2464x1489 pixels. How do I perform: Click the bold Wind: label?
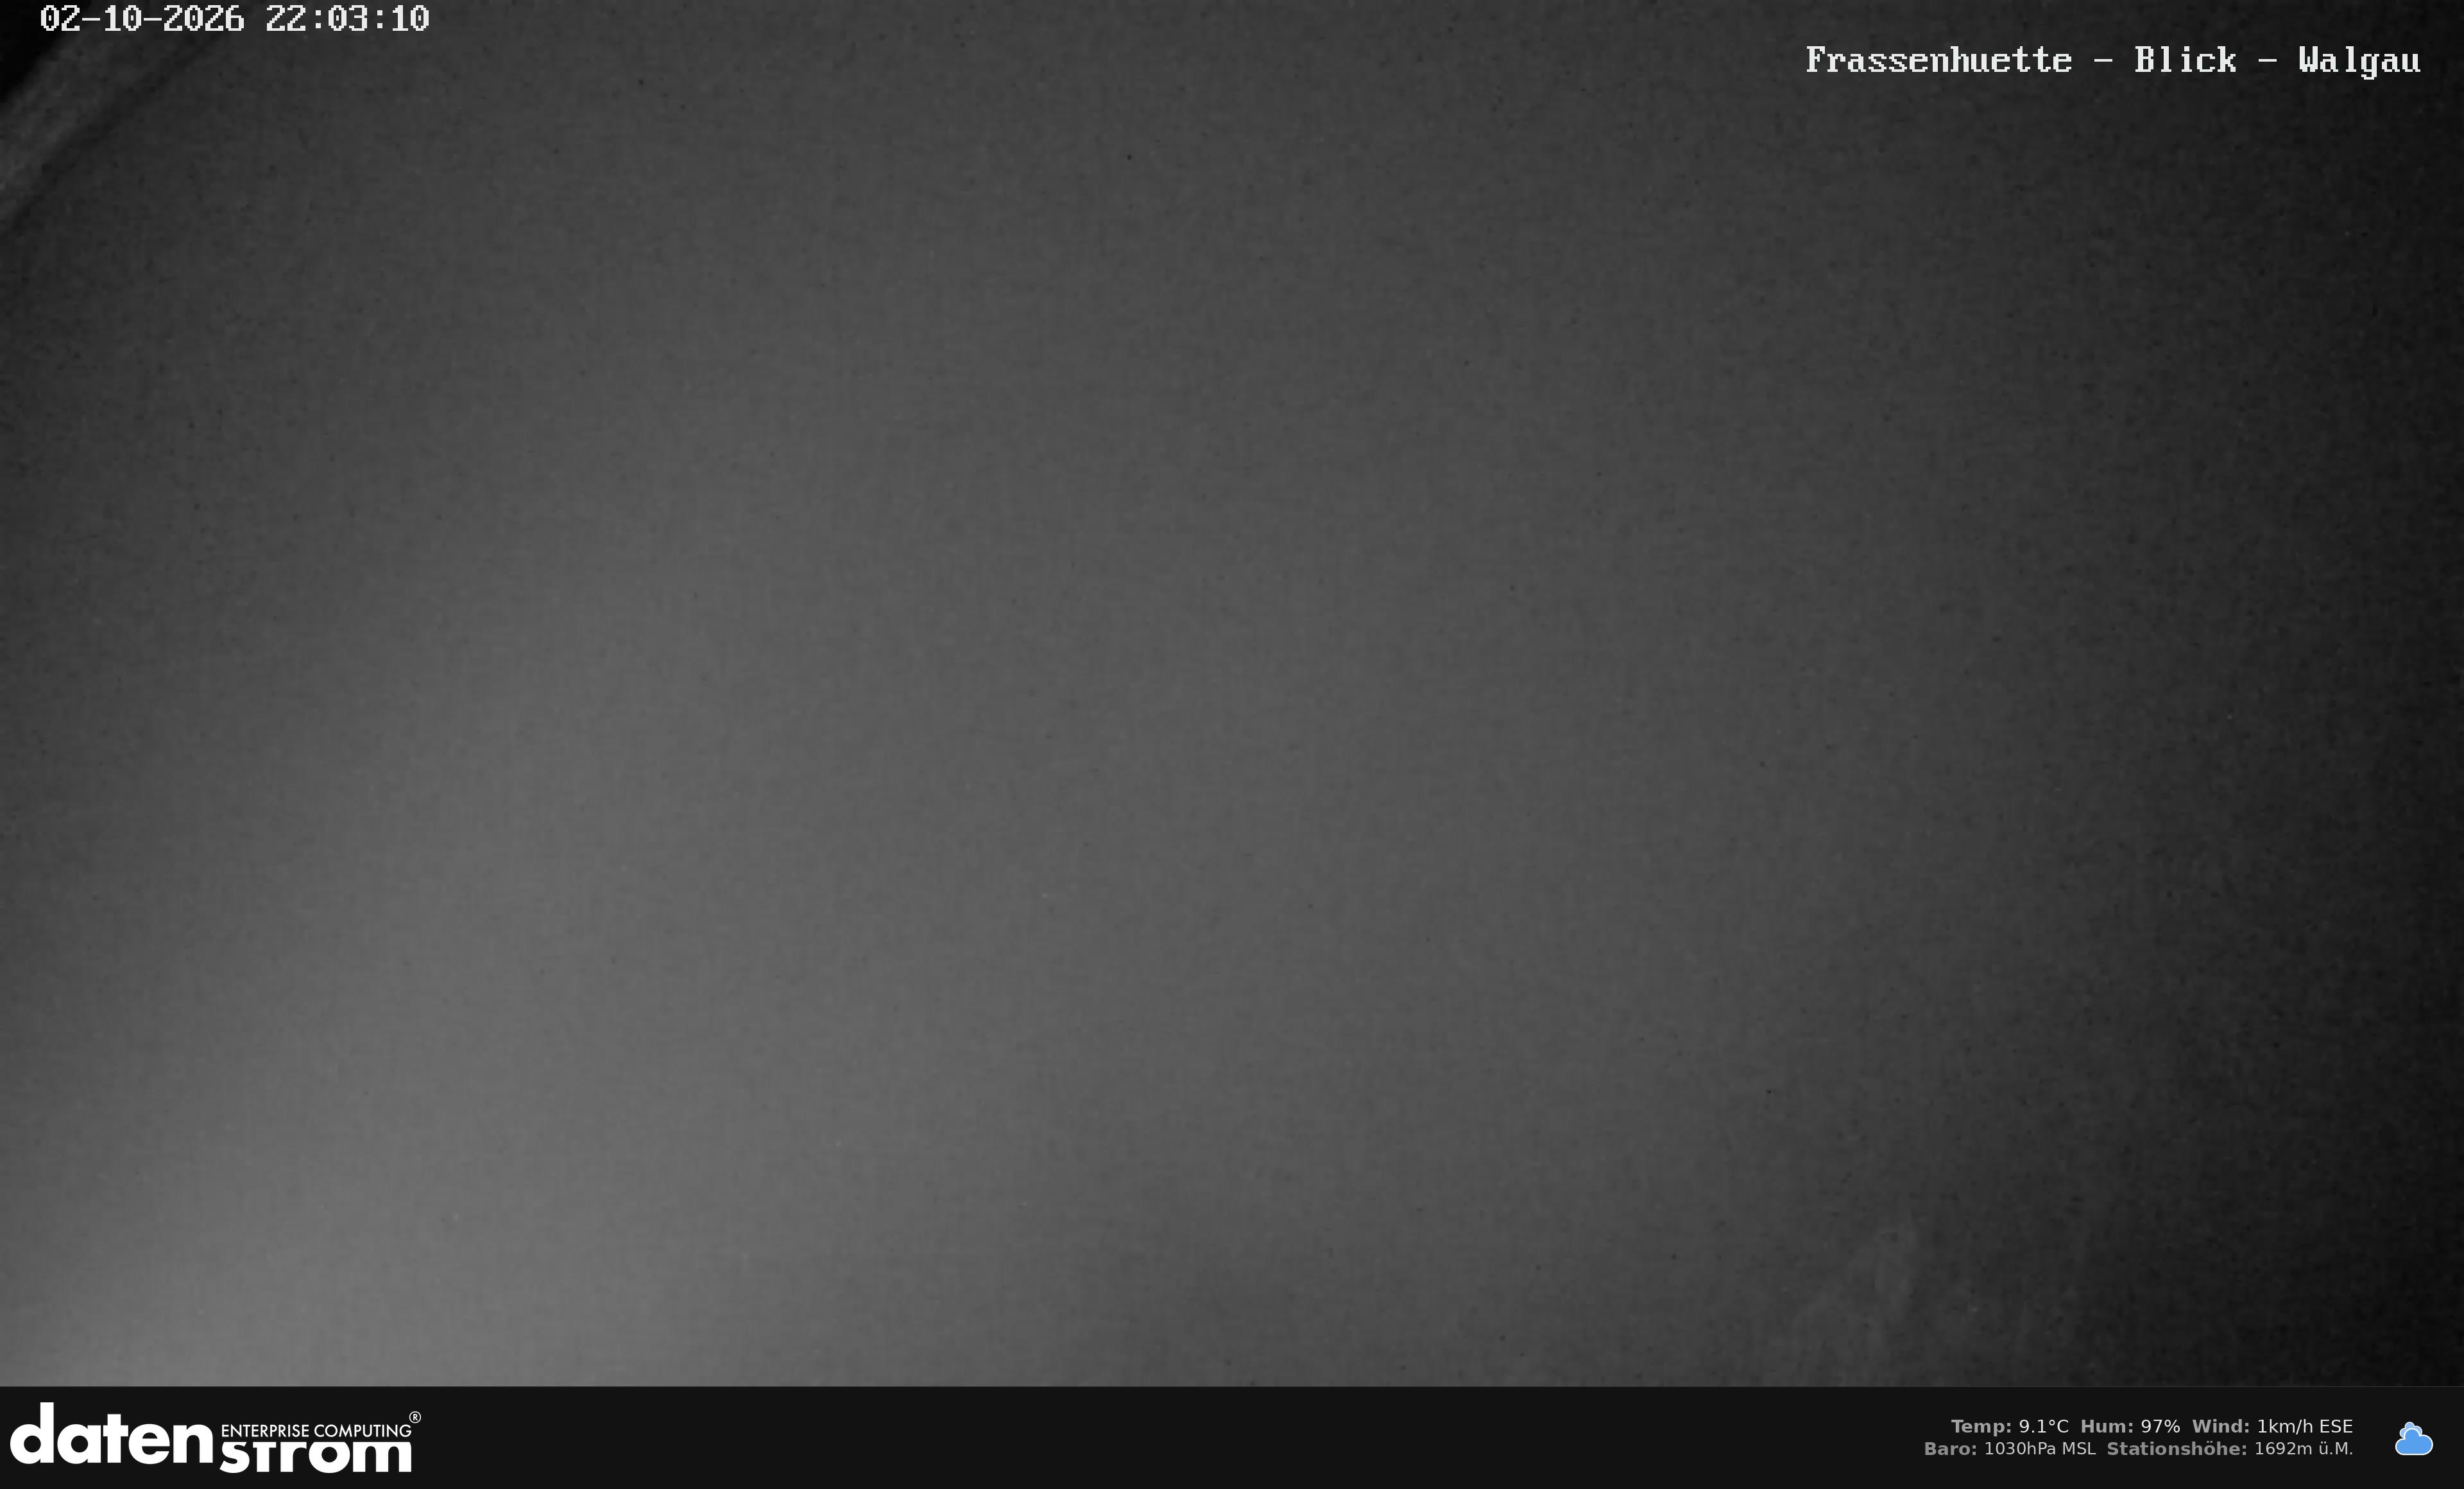[2221, 1426]
